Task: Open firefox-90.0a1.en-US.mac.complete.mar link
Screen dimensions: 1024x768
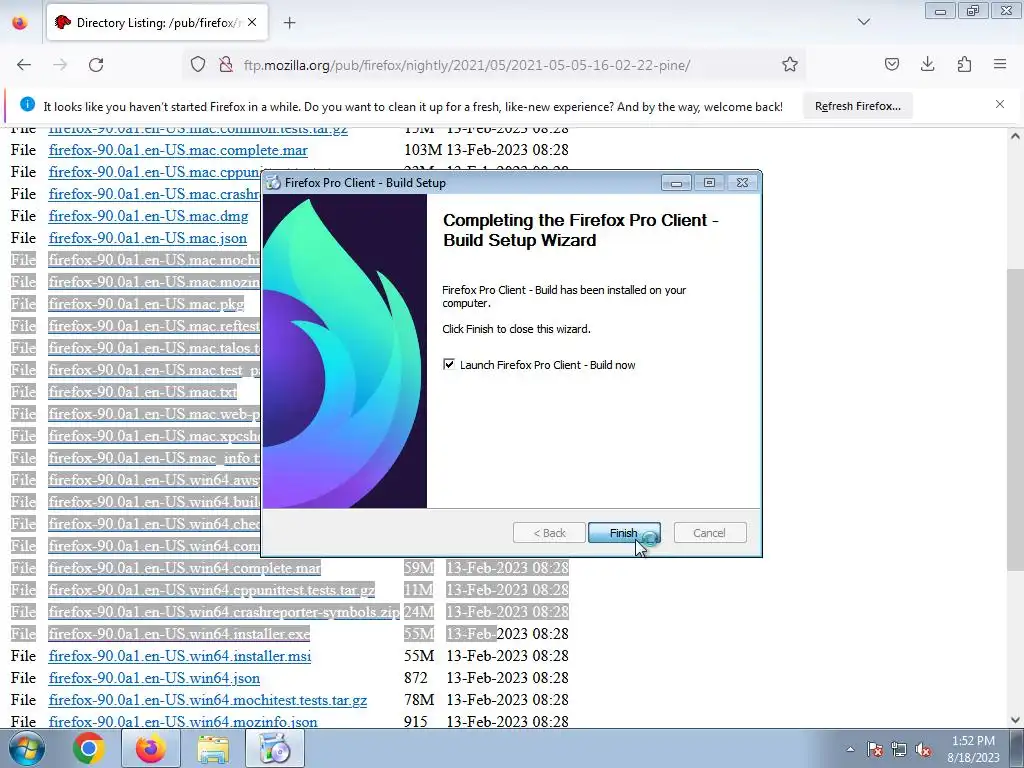Action: click(178, 150)
